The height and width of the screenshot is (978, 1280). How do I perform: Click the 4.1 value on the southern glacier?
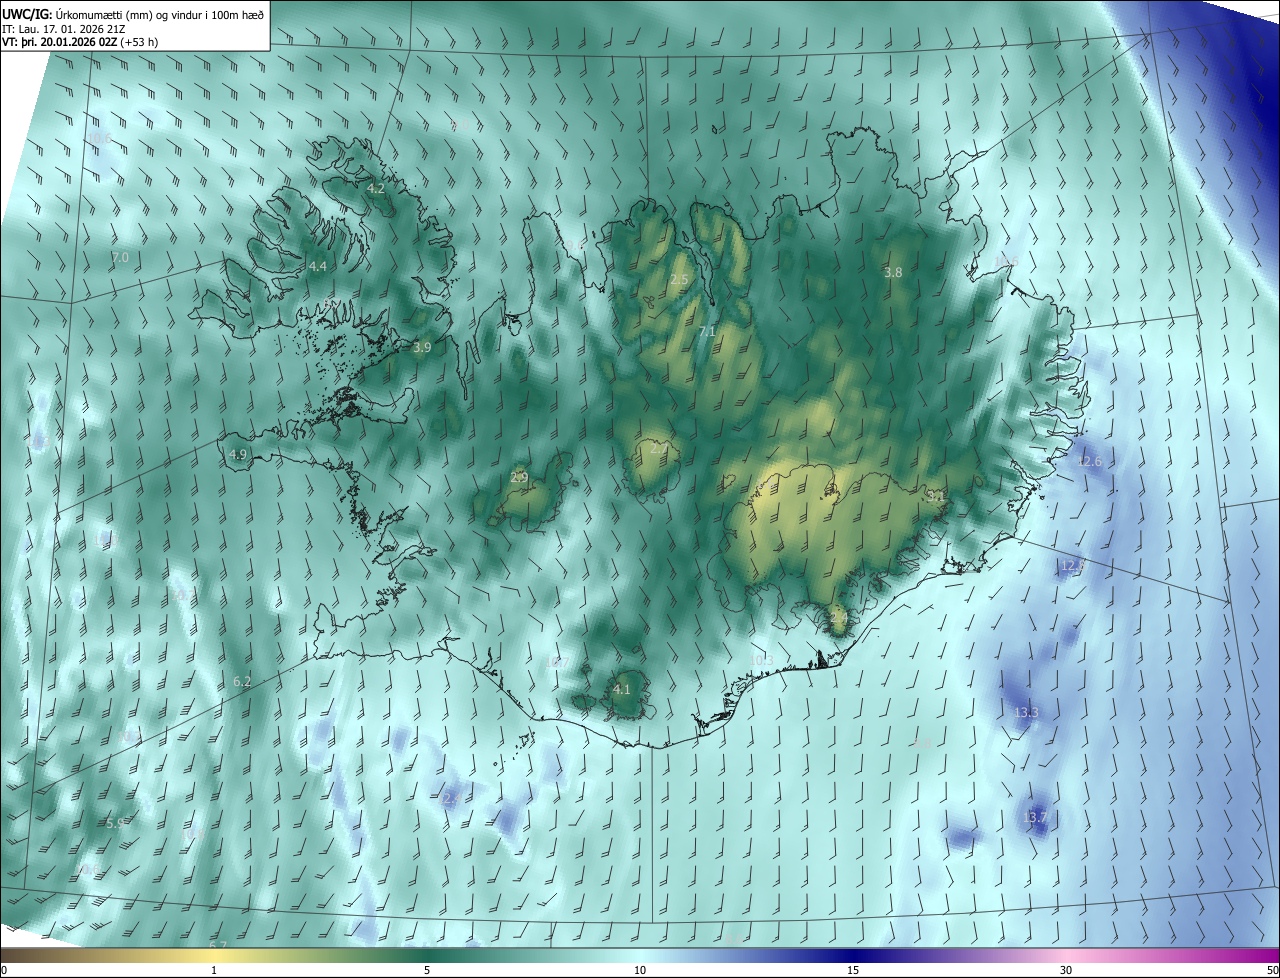622,690
